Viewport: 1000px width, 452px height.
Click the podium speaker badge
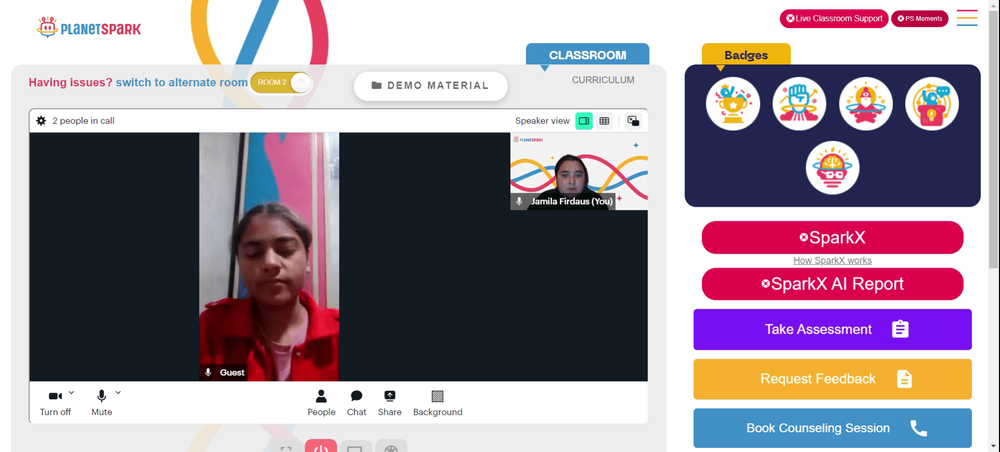(932, 103)
